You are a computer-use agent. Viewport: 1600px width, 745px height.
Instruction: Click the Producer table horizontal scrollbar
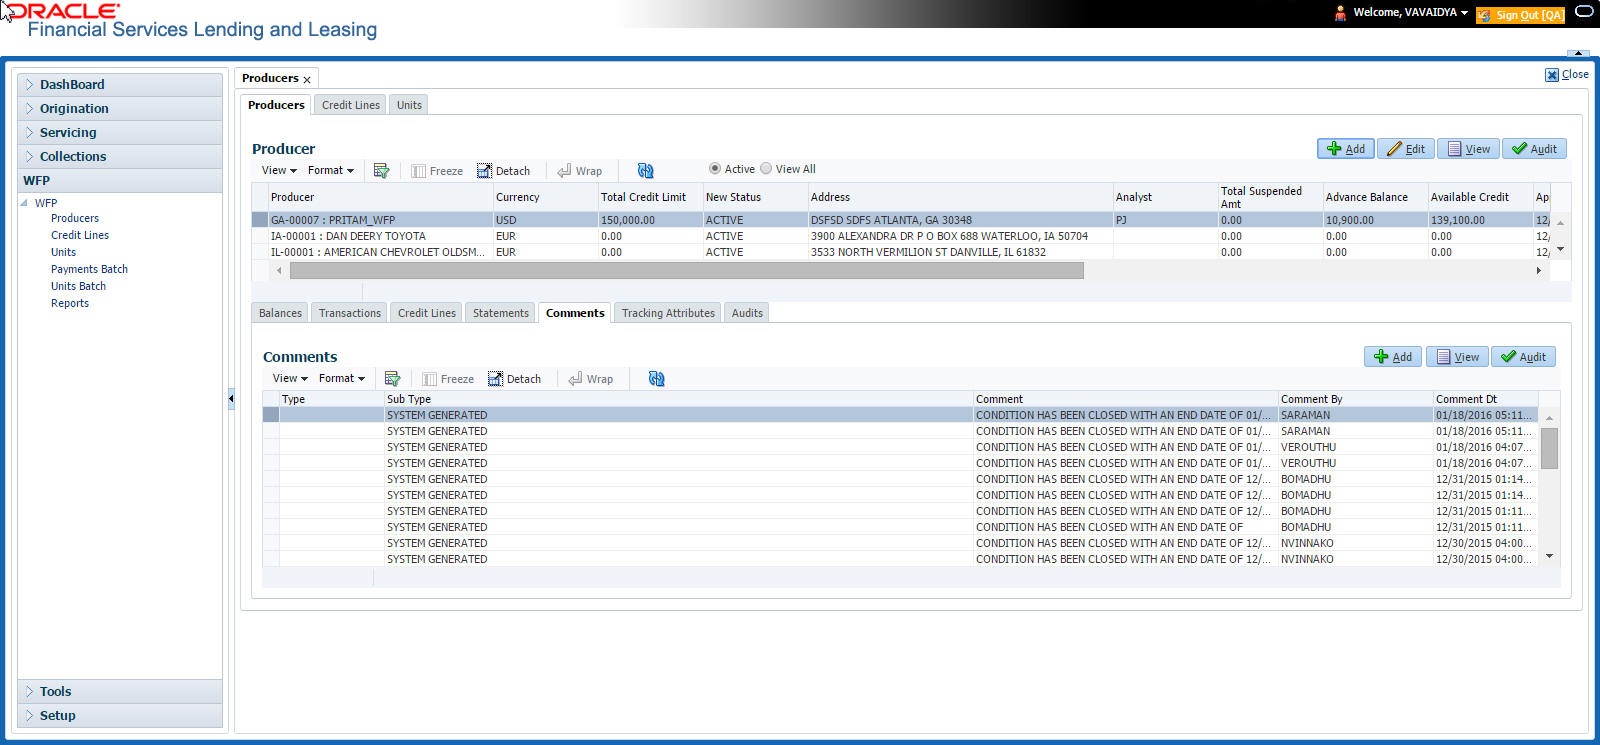pyautogui.click(x=686, y=271)
